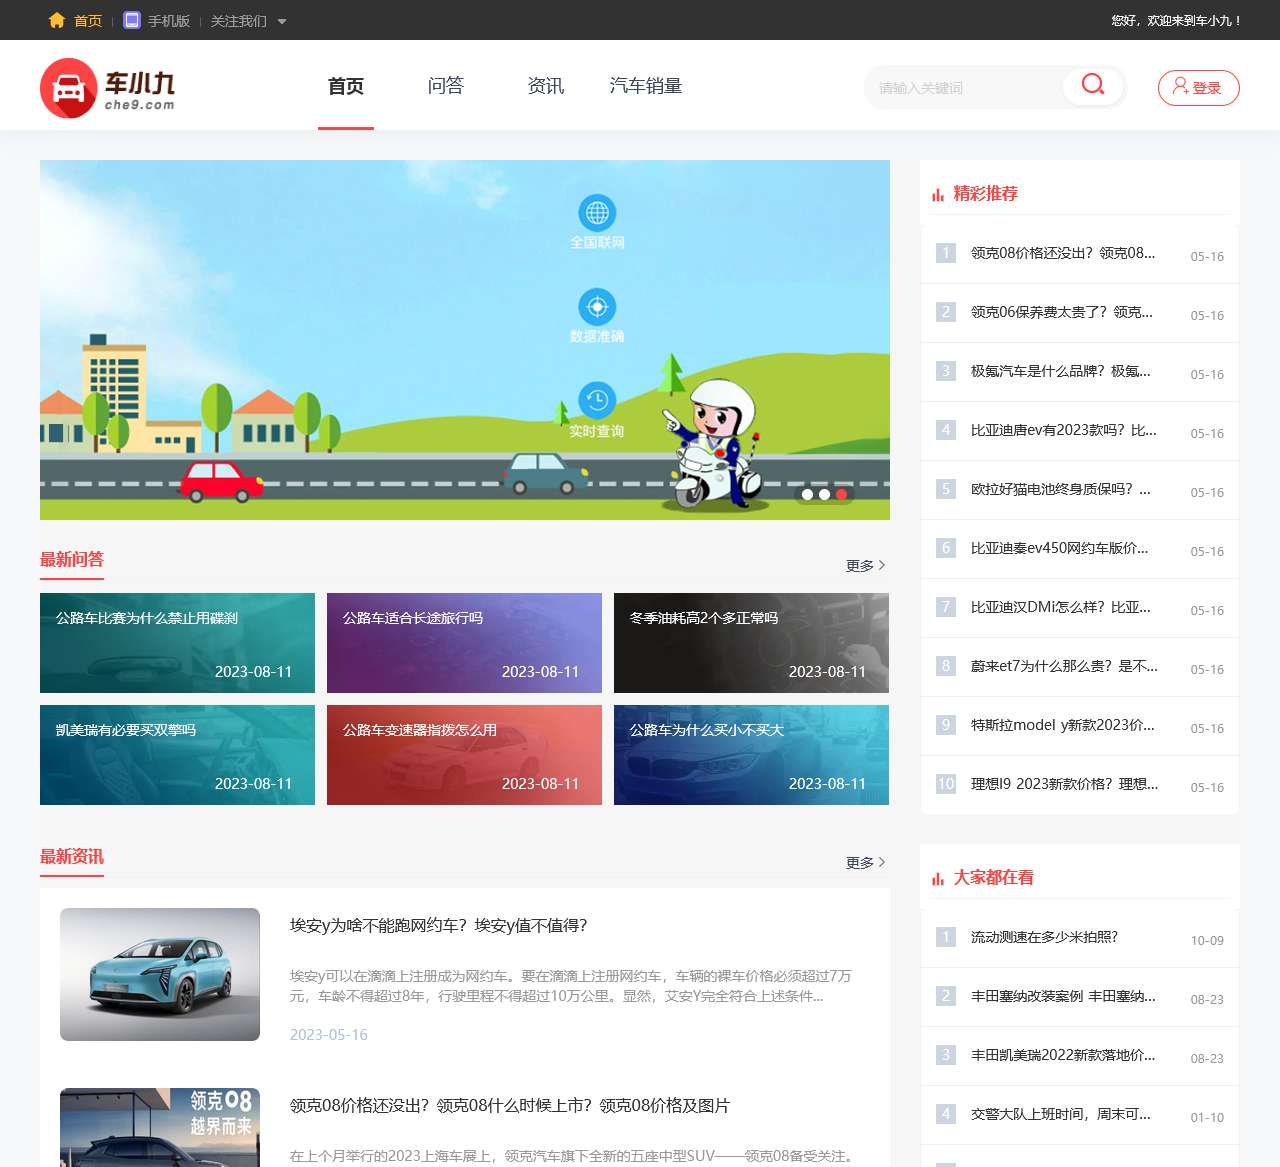Viewport: 1280px width, 1167px height.
Task: Open card 凯美瑞有必要买双擎吗
Action: [177, 755]
